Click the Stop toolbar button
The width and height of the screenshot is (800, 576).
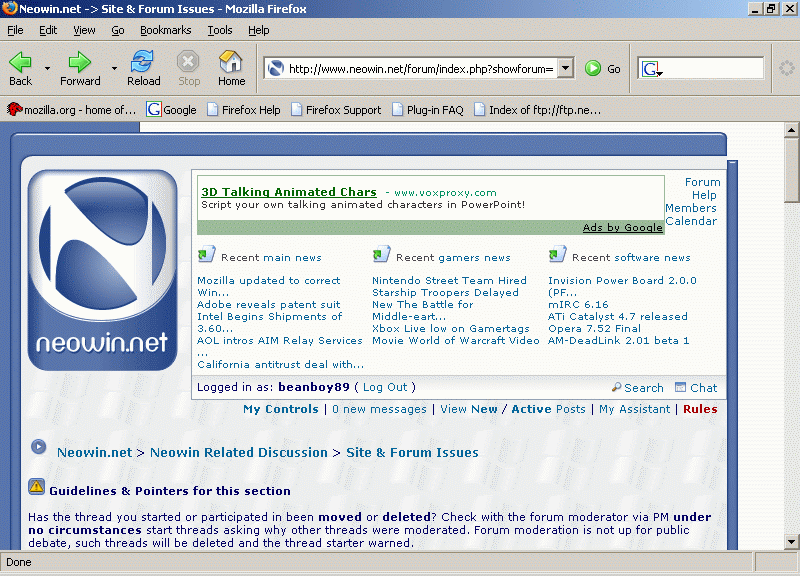click(x=189, y=68)
